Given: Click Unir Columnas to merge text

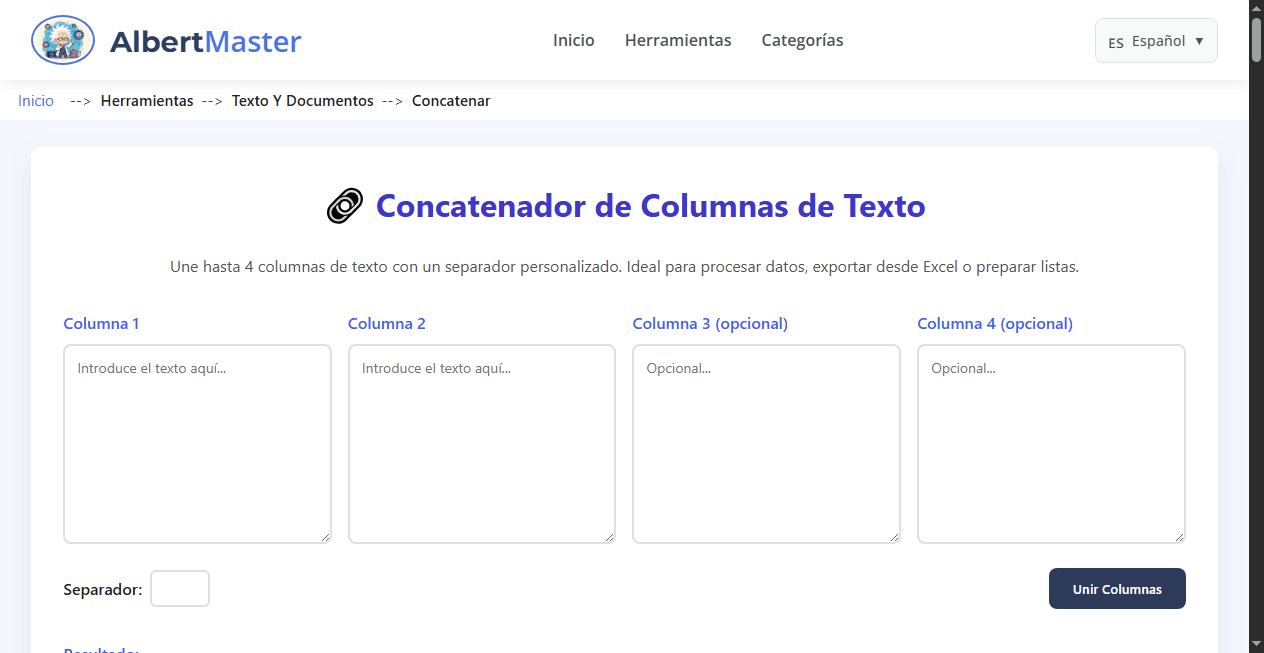Looking at the screenshot, I should click(x=1117, y=588).
